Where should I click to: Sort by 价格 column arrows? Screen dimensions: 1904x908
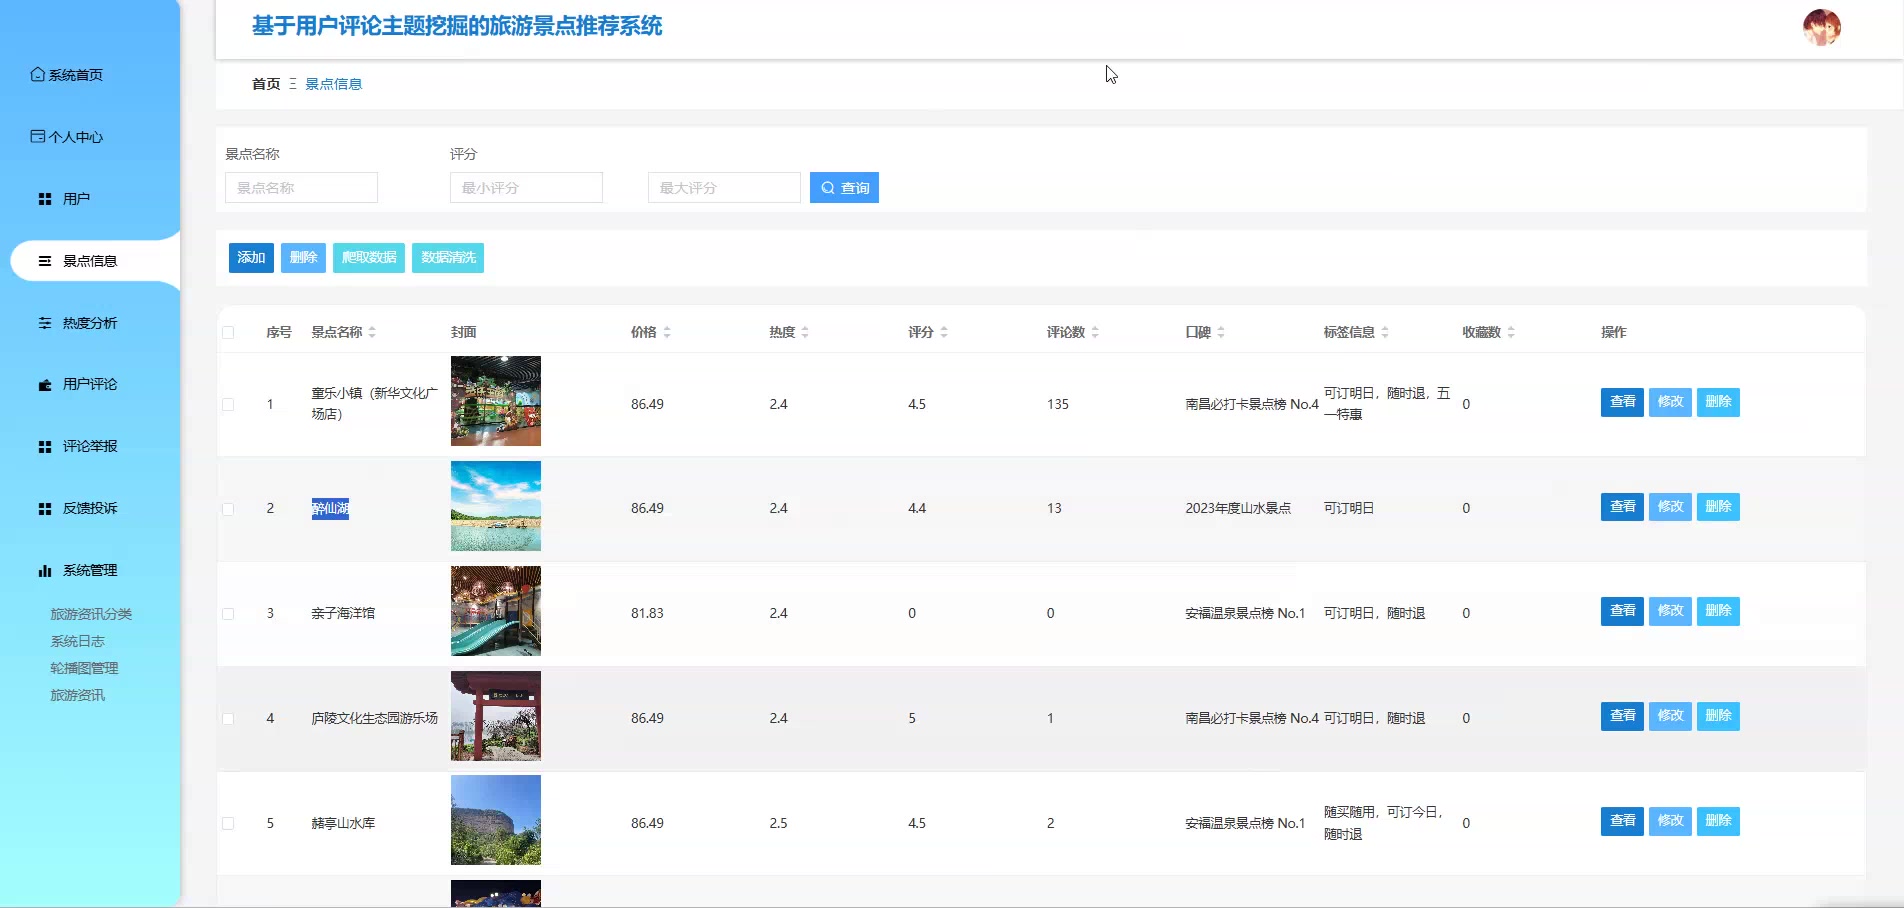667,332
